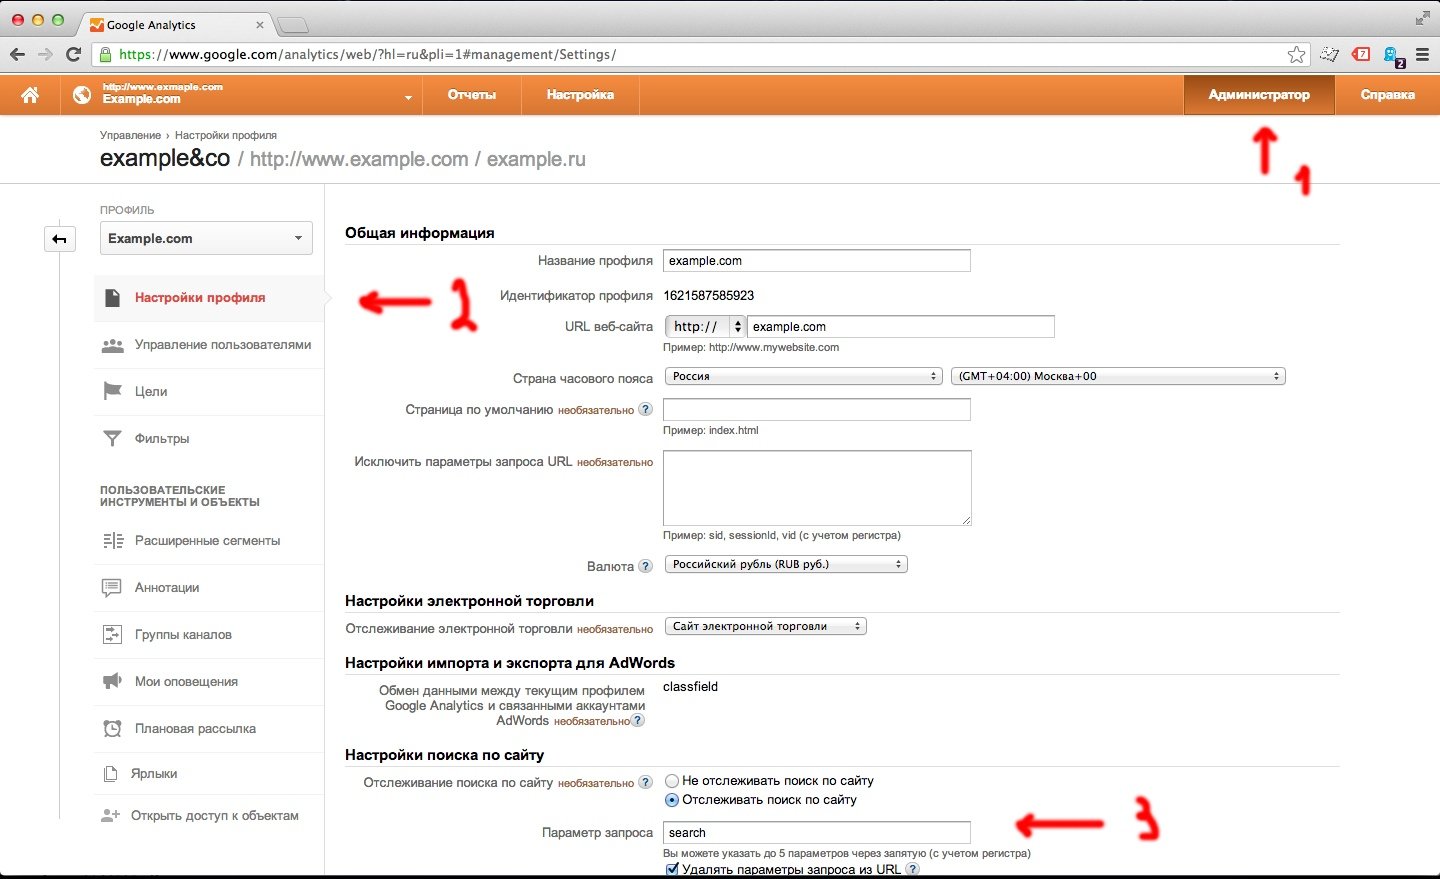Go to Фильтры in the sidebar

coord(161,439)
